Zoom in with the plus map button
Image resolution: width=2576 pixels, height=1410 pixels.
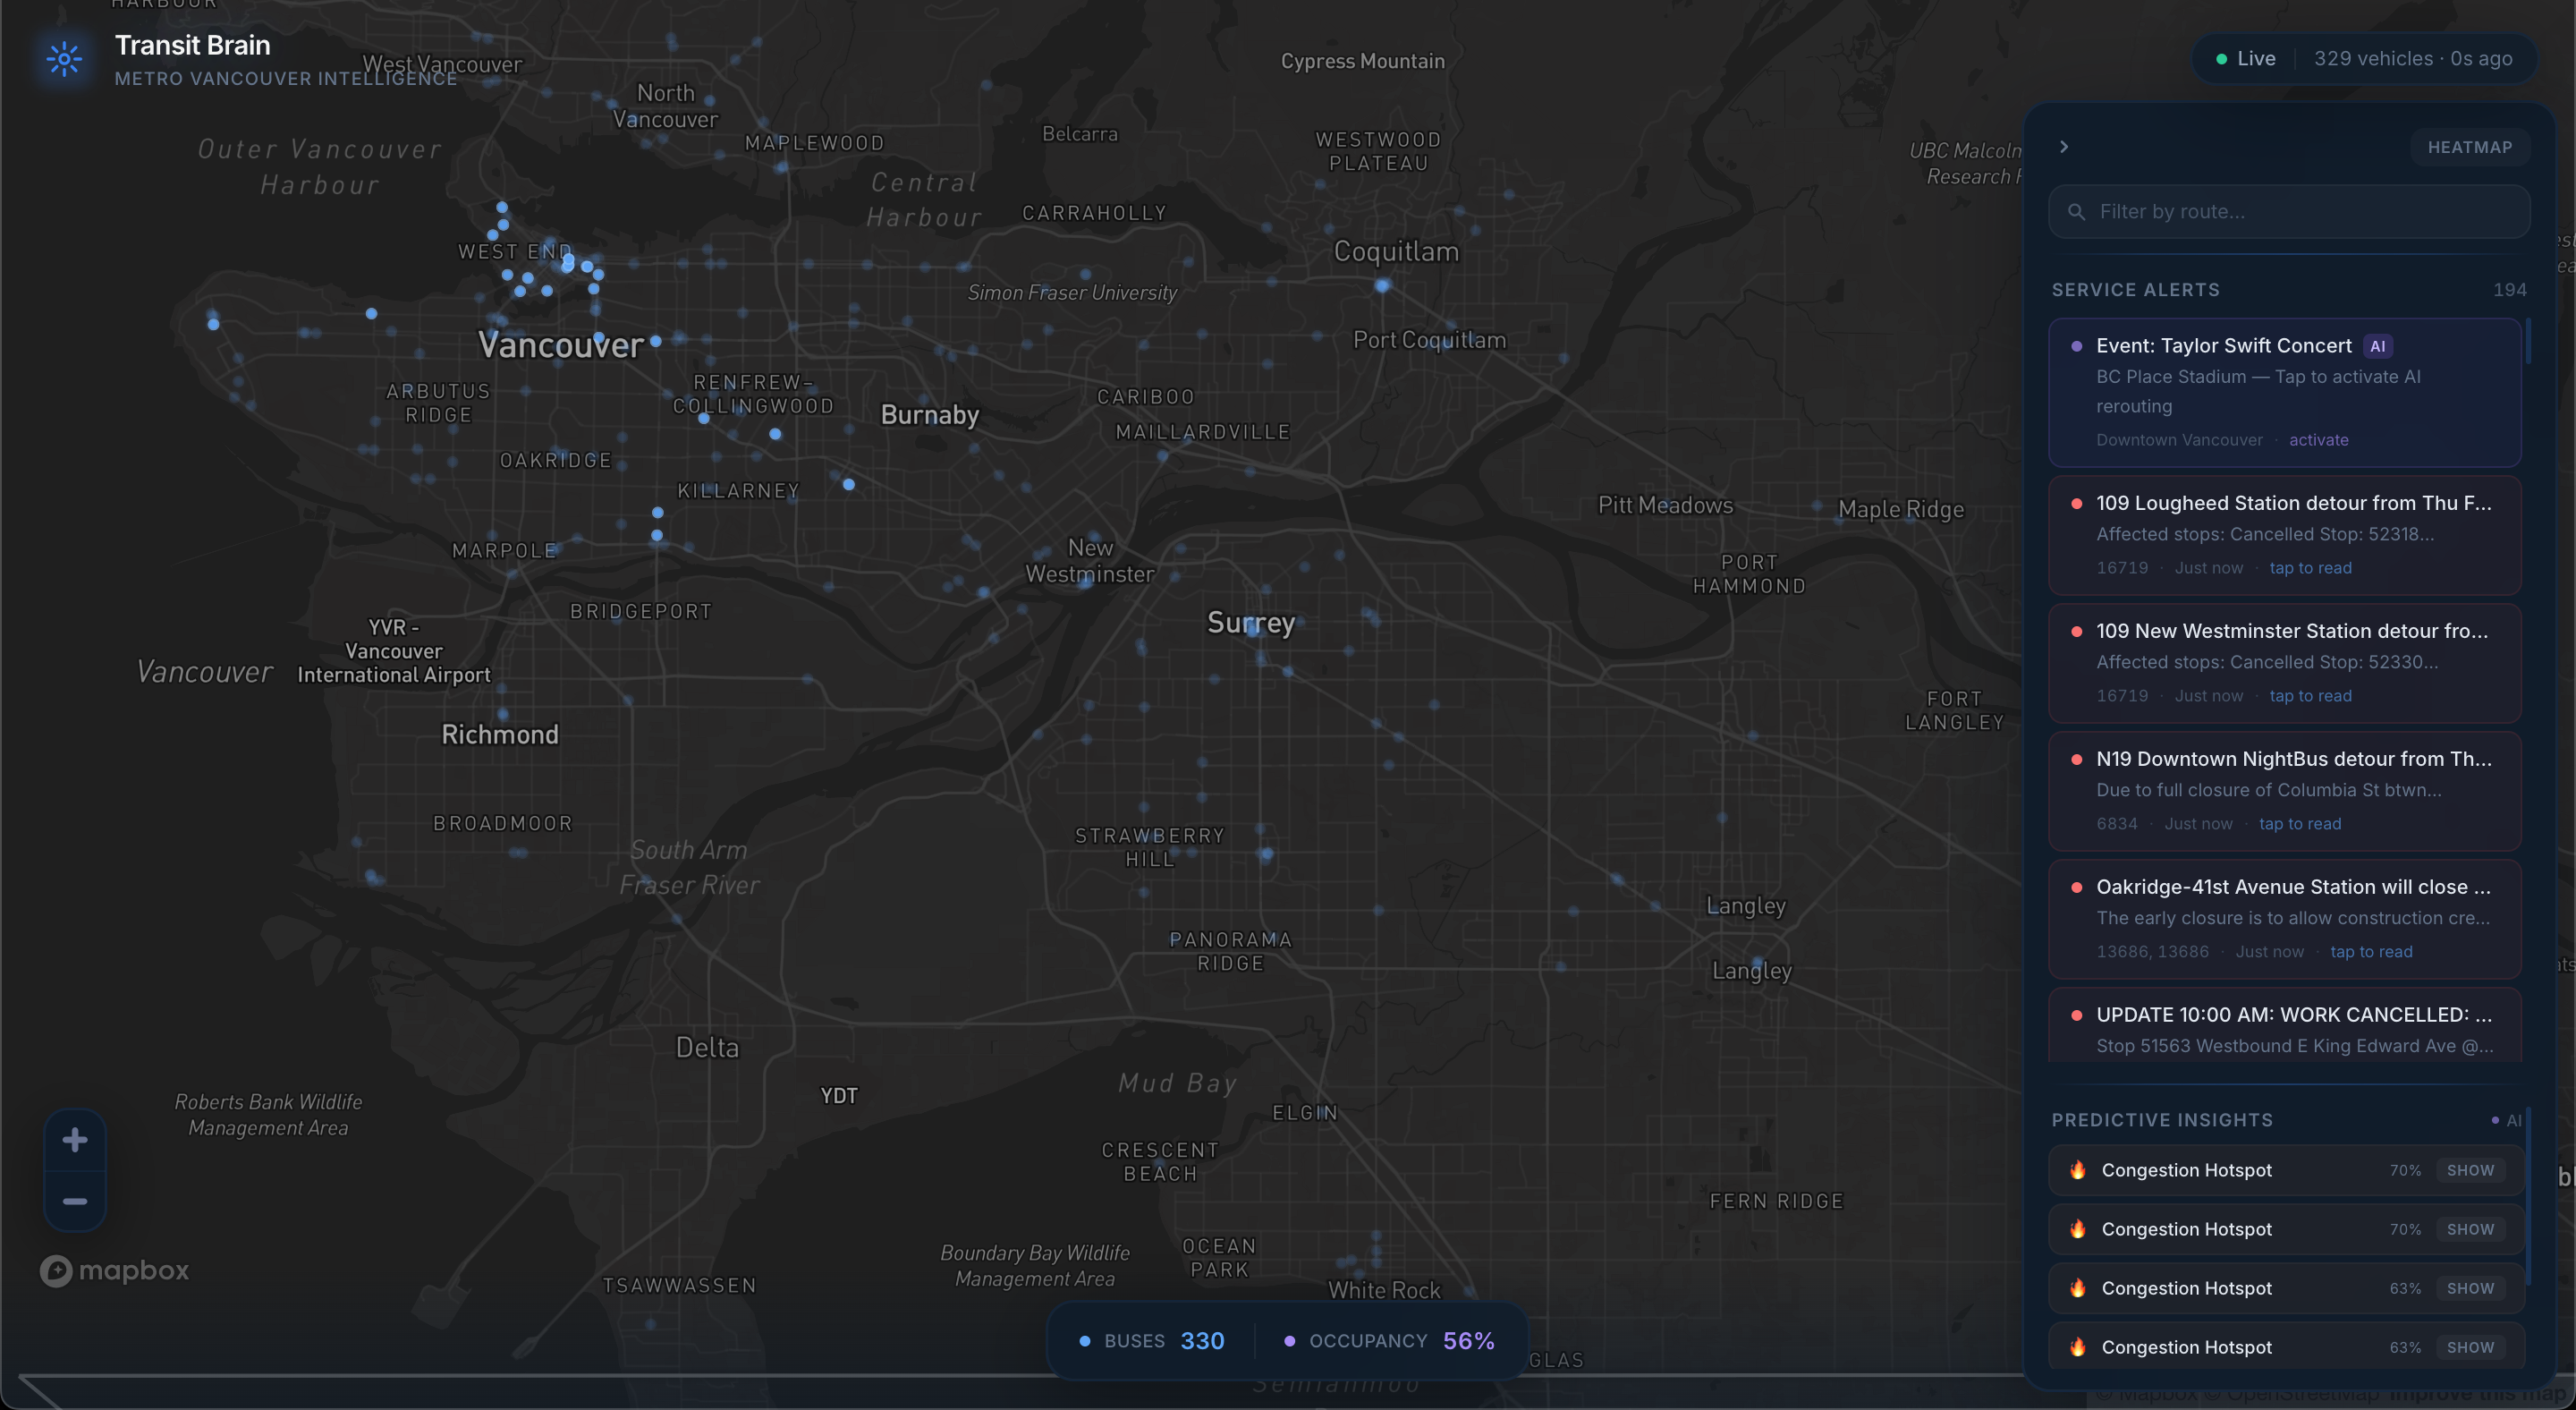point(75,1140)
